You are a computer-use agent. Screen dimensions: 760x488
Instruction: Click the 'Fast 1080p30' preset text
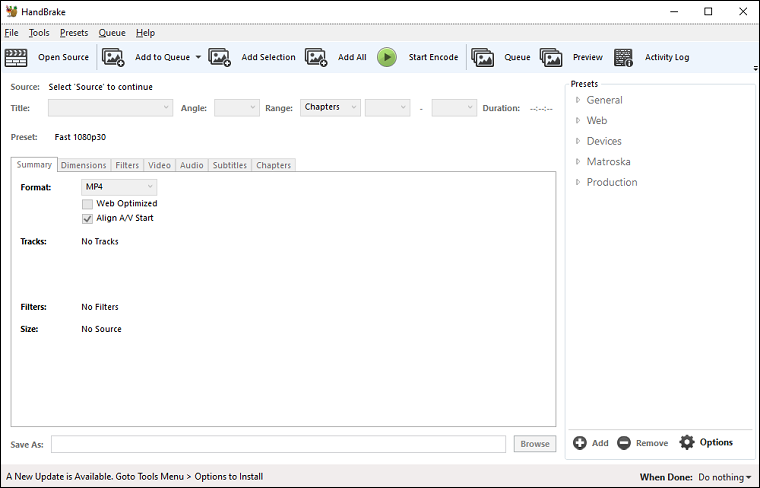(80, 137)
